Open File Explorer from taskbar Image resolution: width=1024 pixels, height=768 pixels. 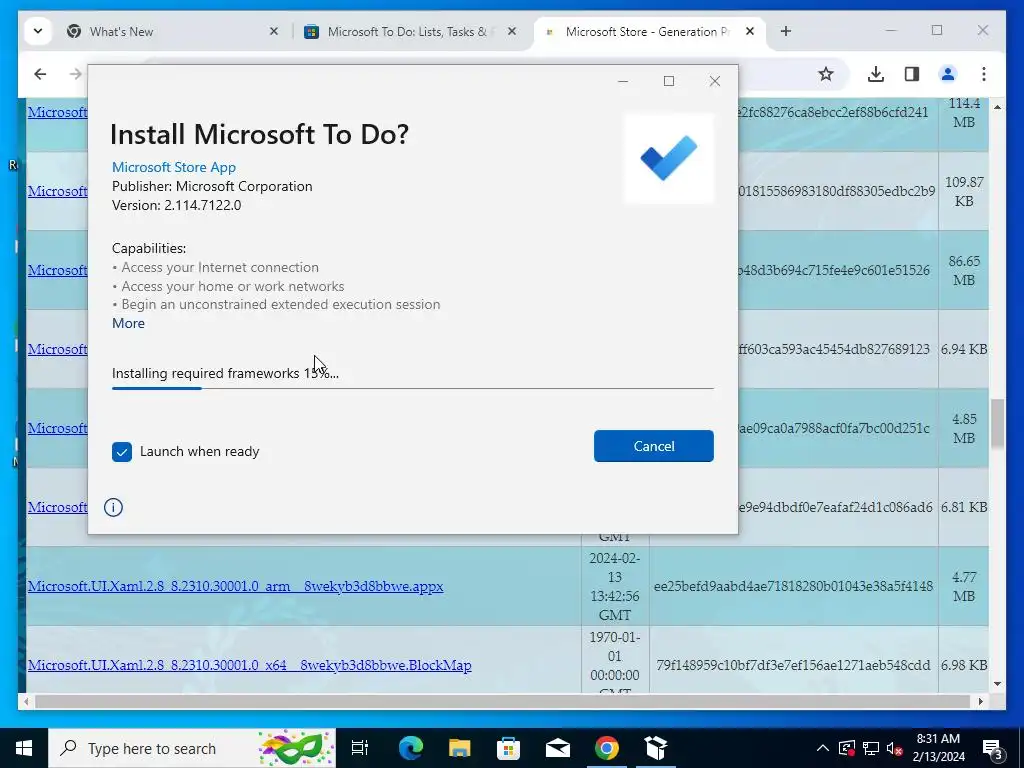coord(459,748)
